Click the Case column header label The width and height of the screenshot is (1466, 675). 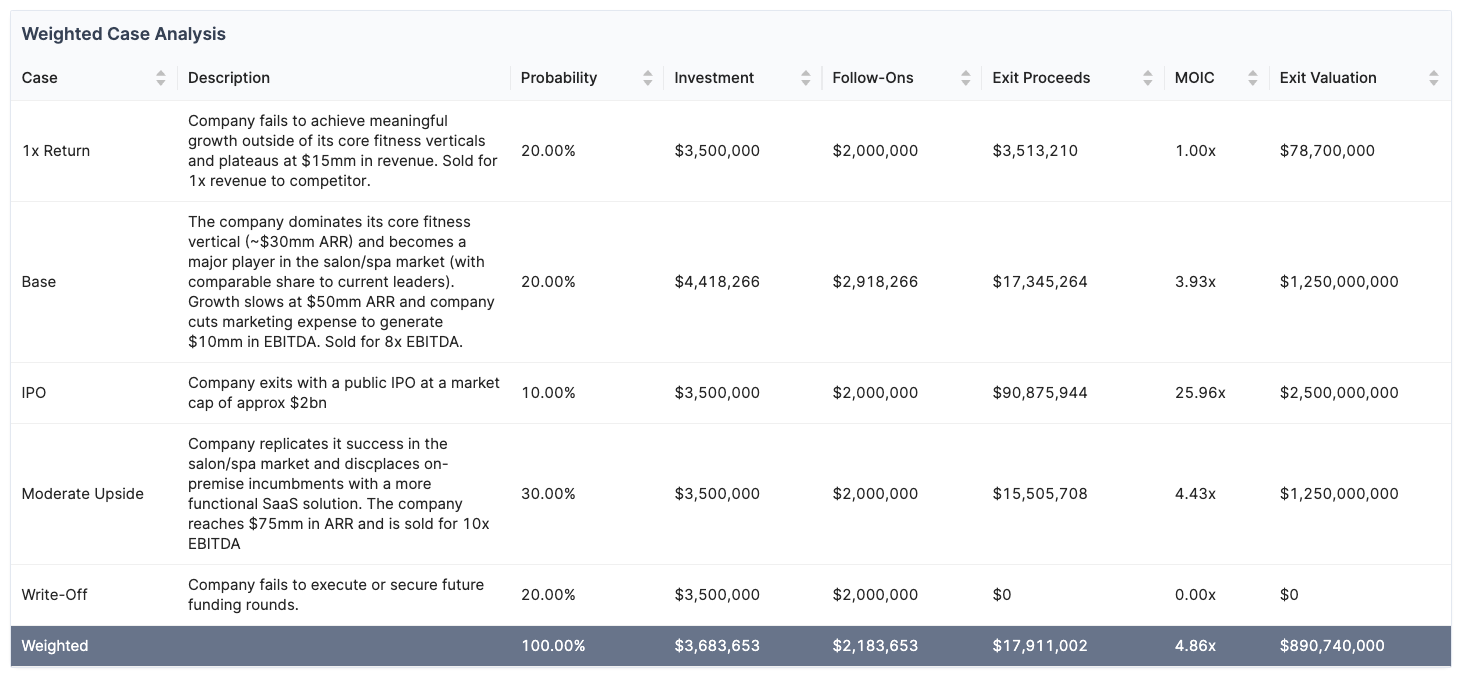(40, 78)
